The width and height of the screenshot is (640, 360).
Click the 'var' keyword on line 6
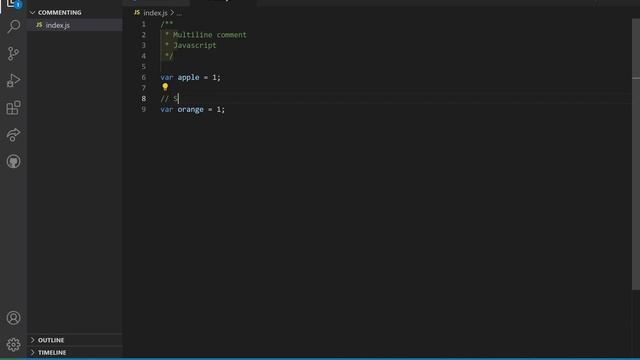tap(167, 77)
